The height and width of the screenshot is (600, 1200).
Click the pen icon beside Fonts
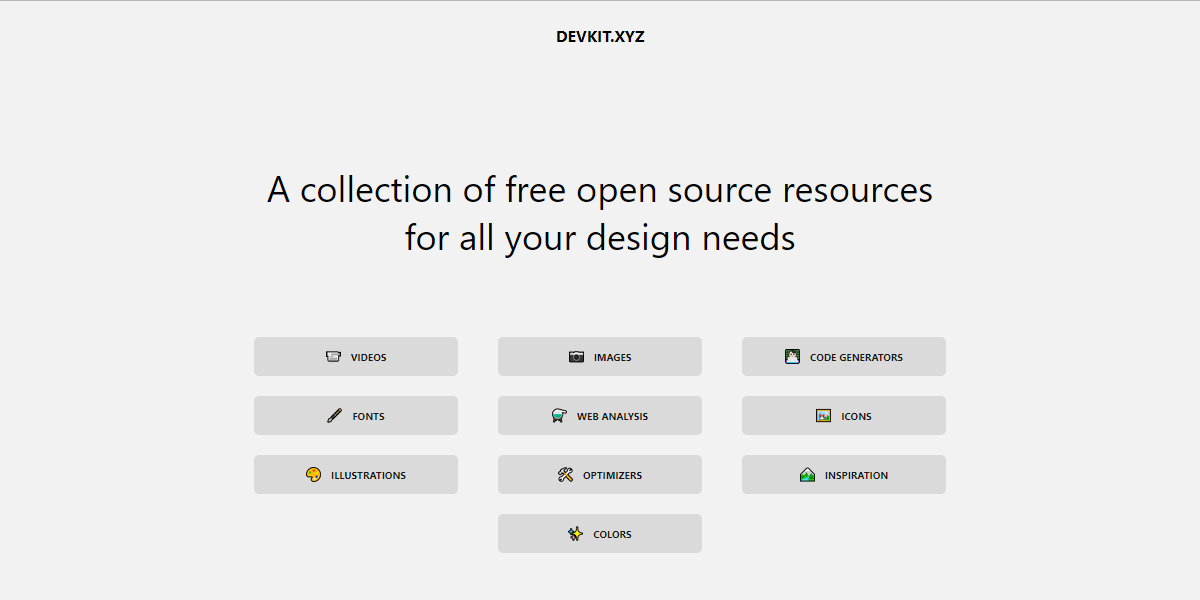[335, 416]
